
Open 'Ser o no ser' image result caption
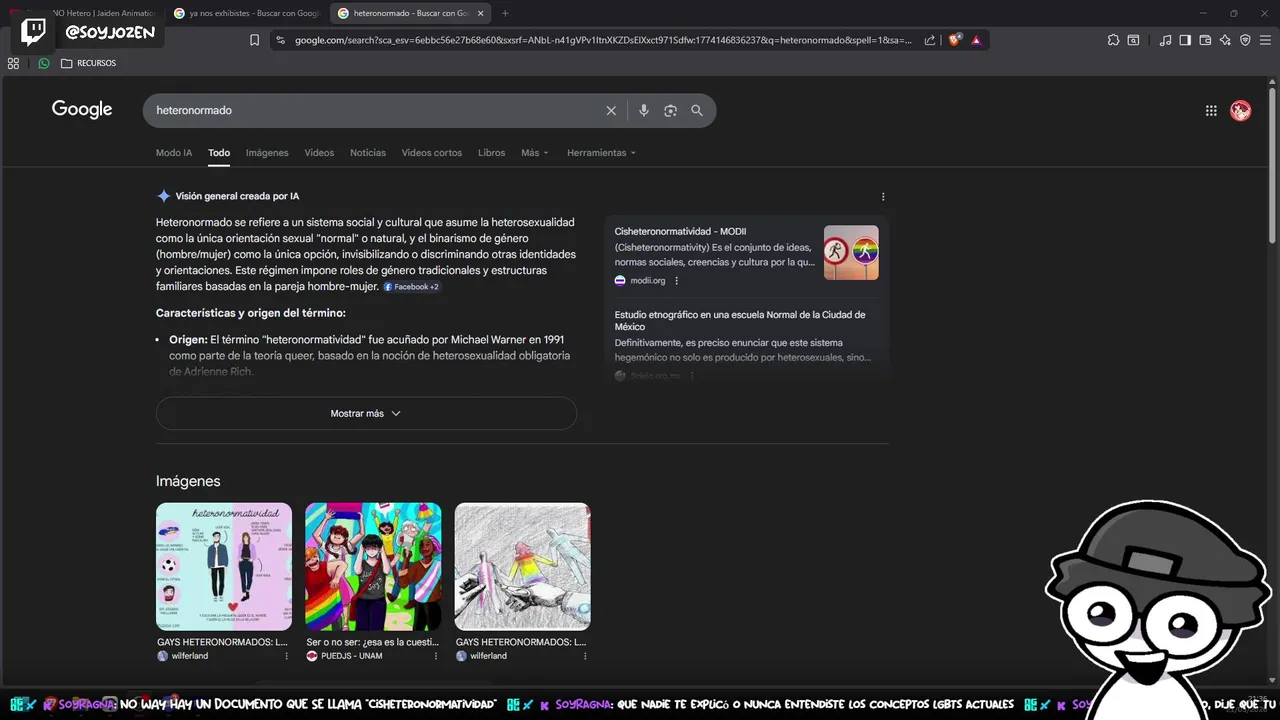372,642
